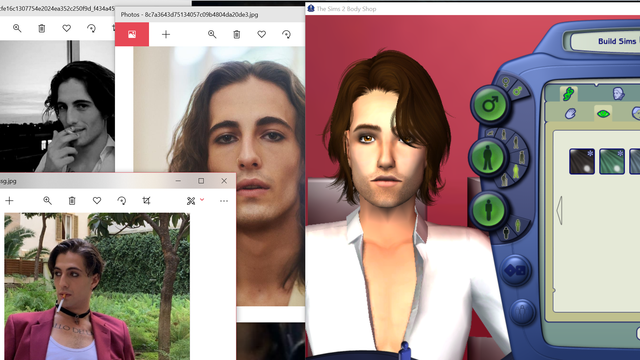Pick the dark body shape silhouette
The image size is (640, 360).
[506, 233]
